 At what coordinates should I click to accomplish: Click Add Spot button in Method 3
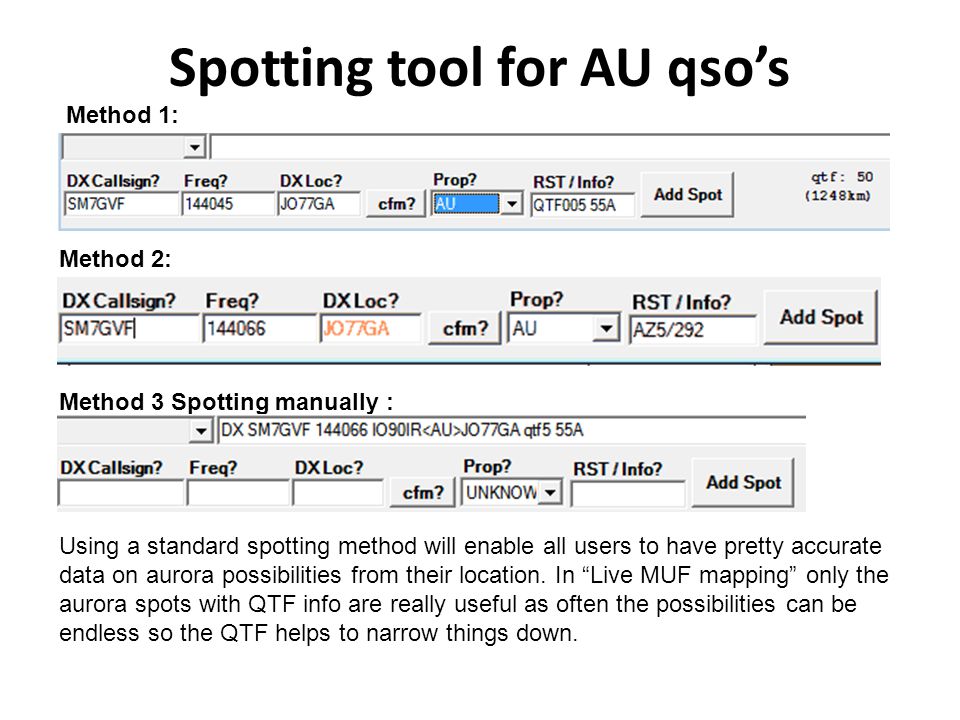pyautogui.click(x=743, y=482)
